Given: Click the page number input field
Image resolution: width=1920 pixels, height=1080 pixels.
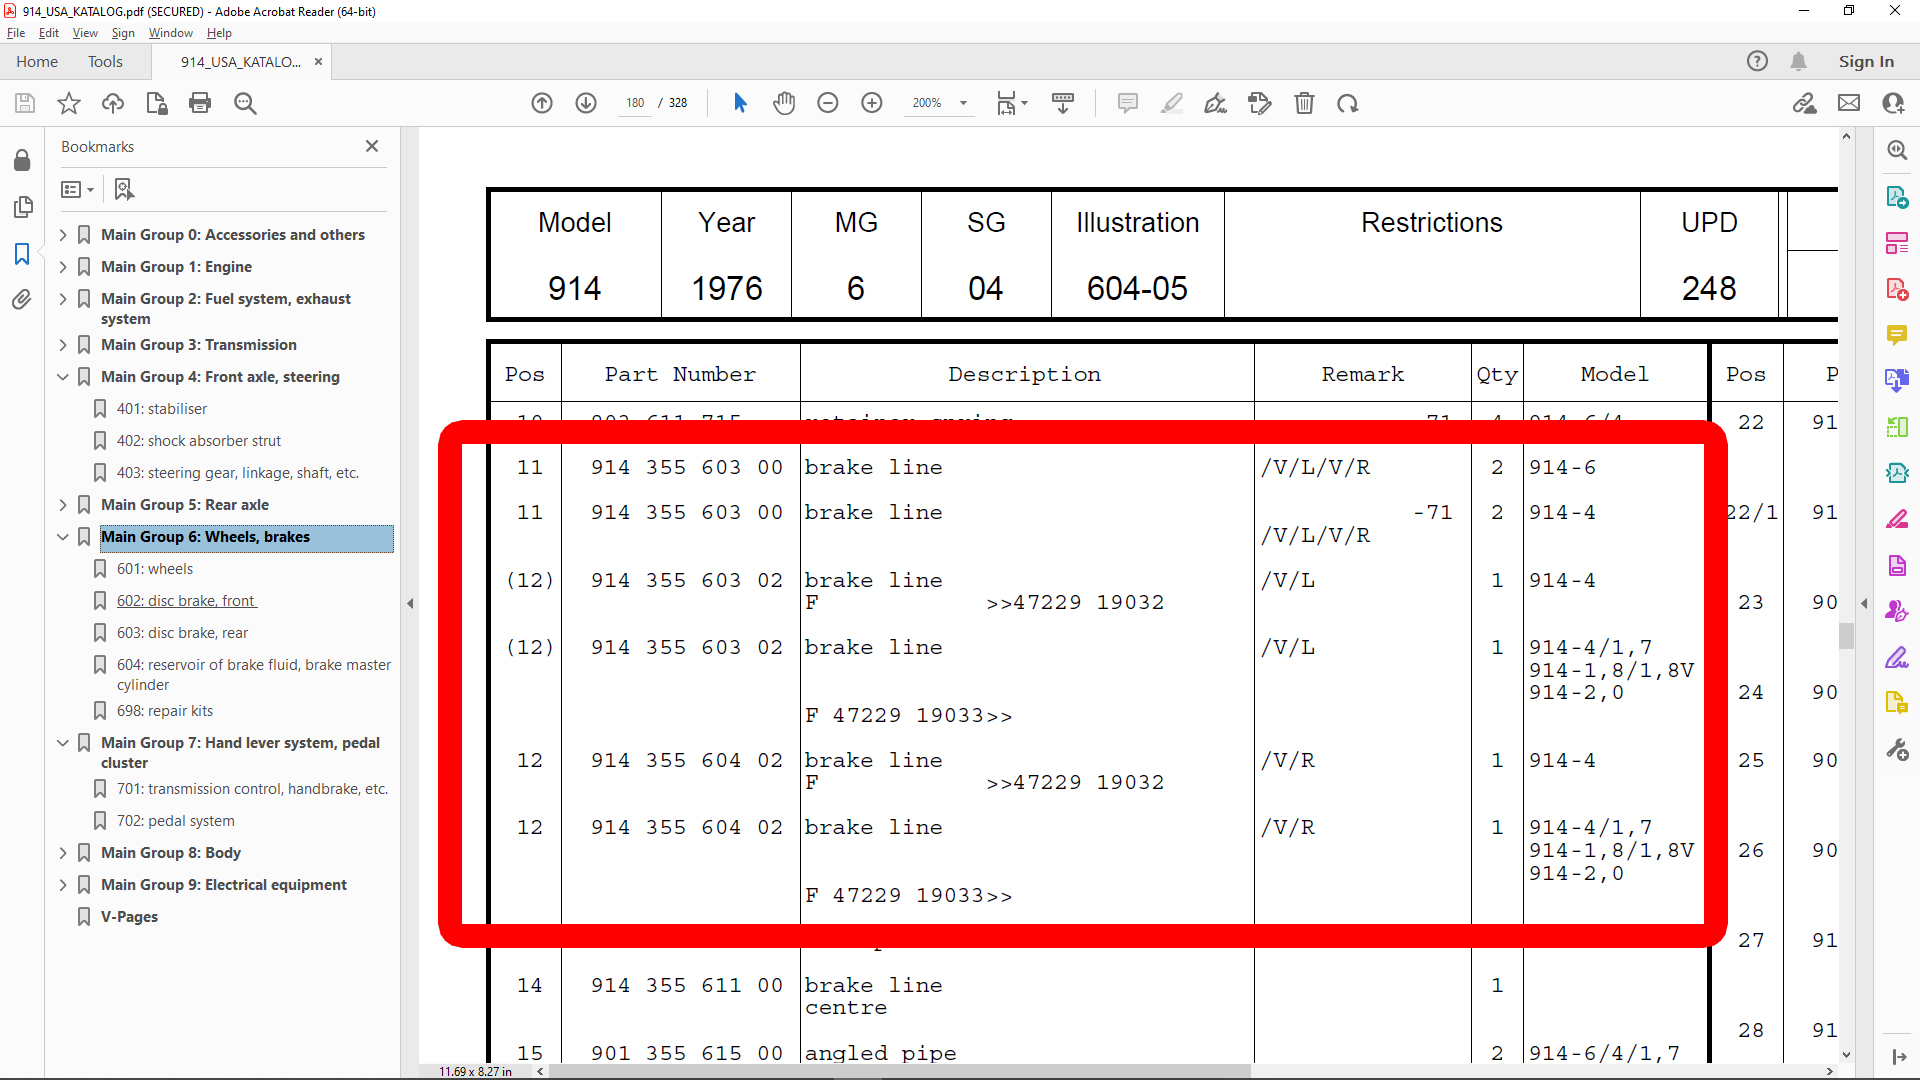Looking at the screenshot, I should click(635, 103).
